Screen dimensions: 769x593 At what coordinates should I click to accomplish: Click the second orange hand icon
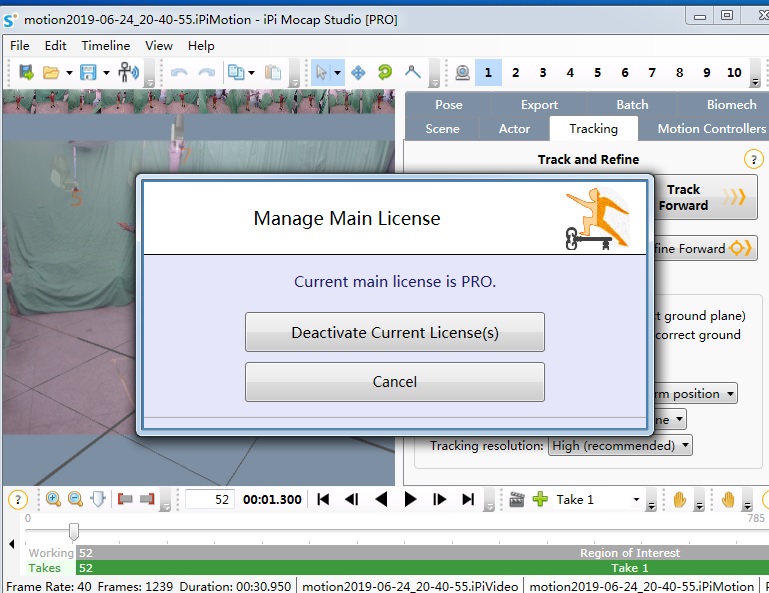click(x=728, y=499)
